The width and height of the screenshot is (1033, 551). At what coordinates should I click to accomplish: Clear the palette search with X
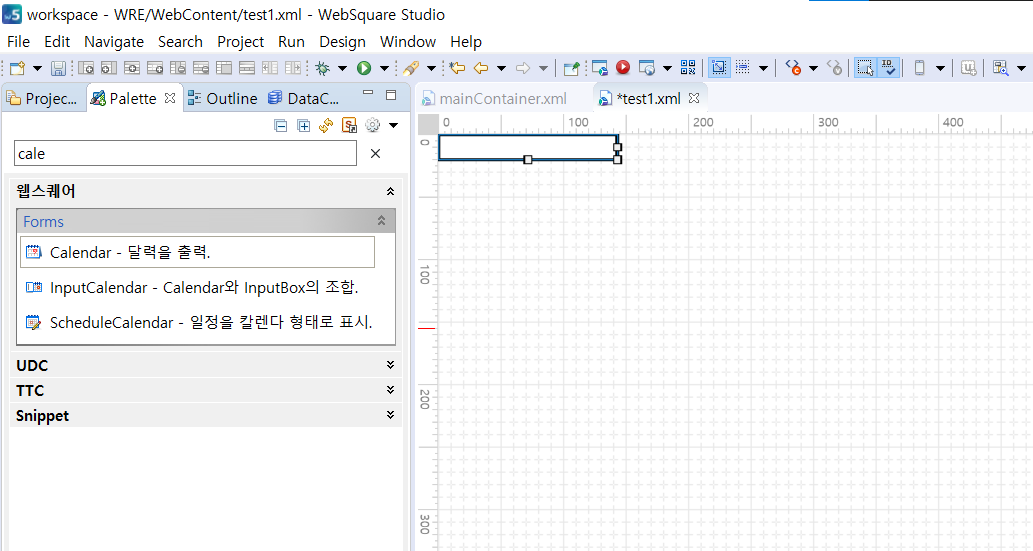(x=376, y=154)
